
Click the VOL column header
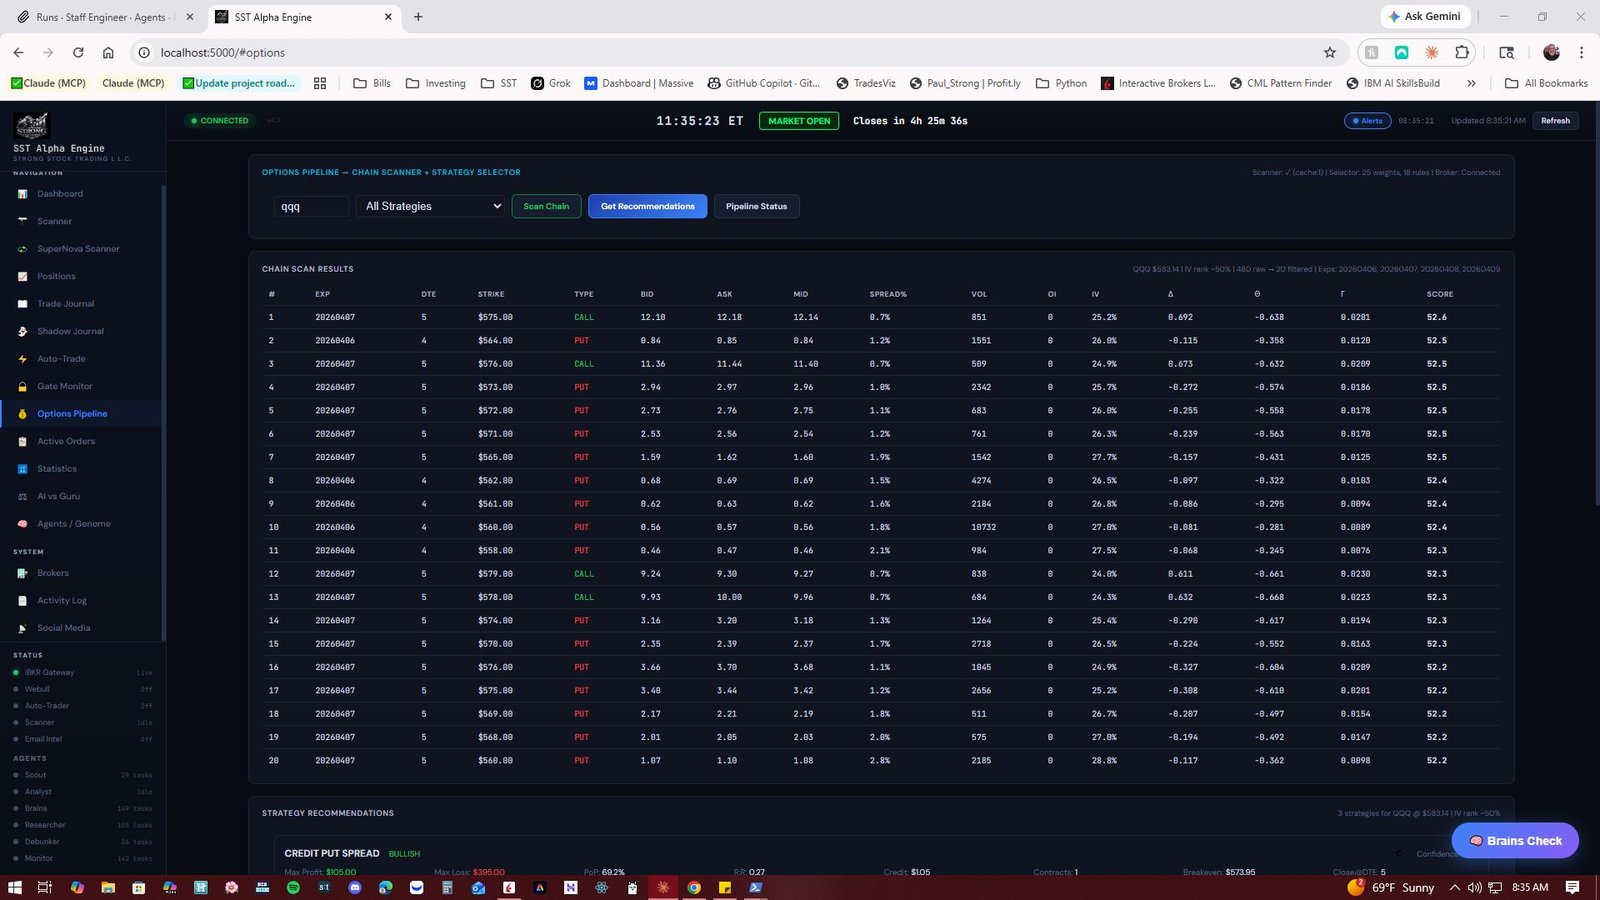tap(979, 294)
